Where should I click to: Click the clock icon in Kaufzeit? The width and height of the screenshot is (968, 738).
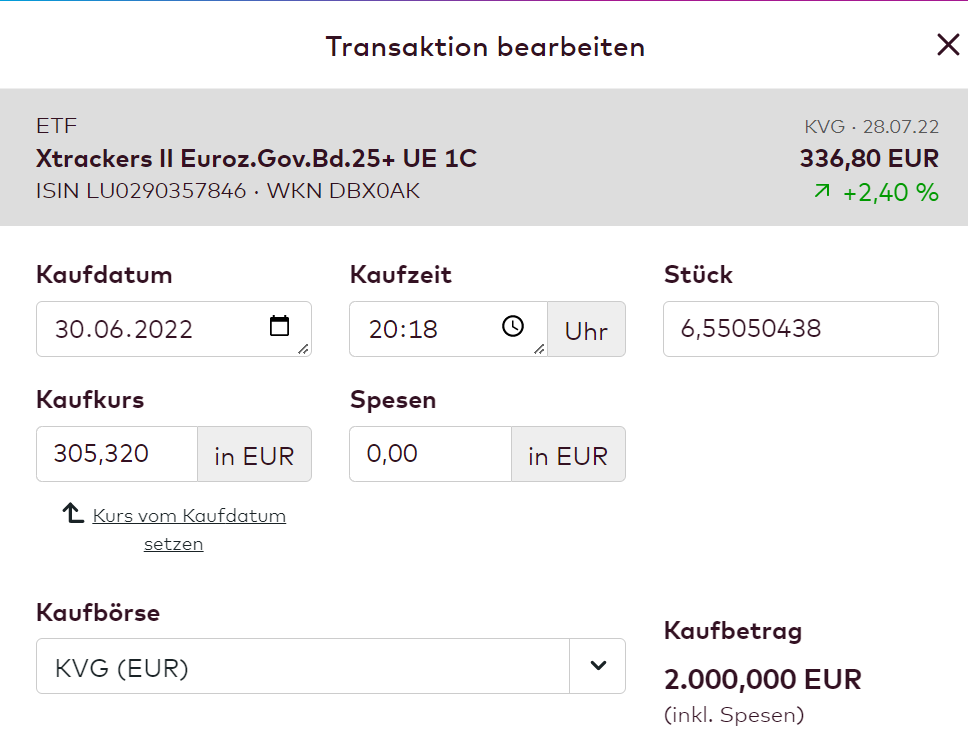(x=513, y=326)
